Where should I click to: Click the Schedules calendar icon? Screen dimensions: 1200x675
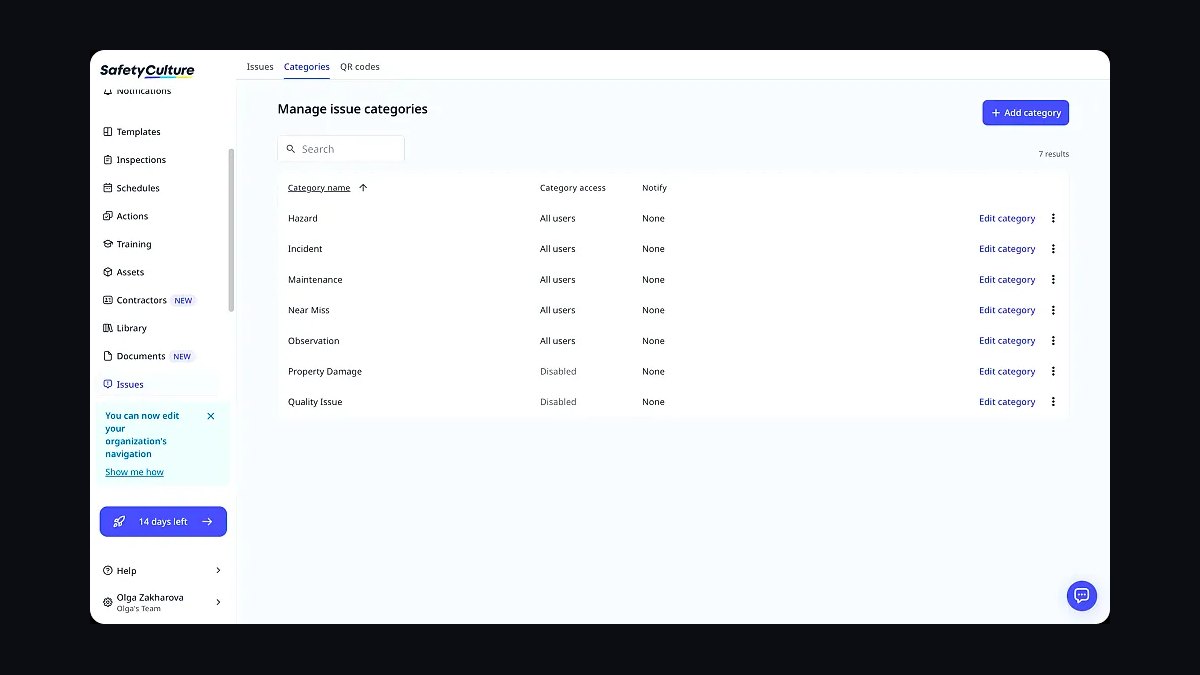click(108, 188)
